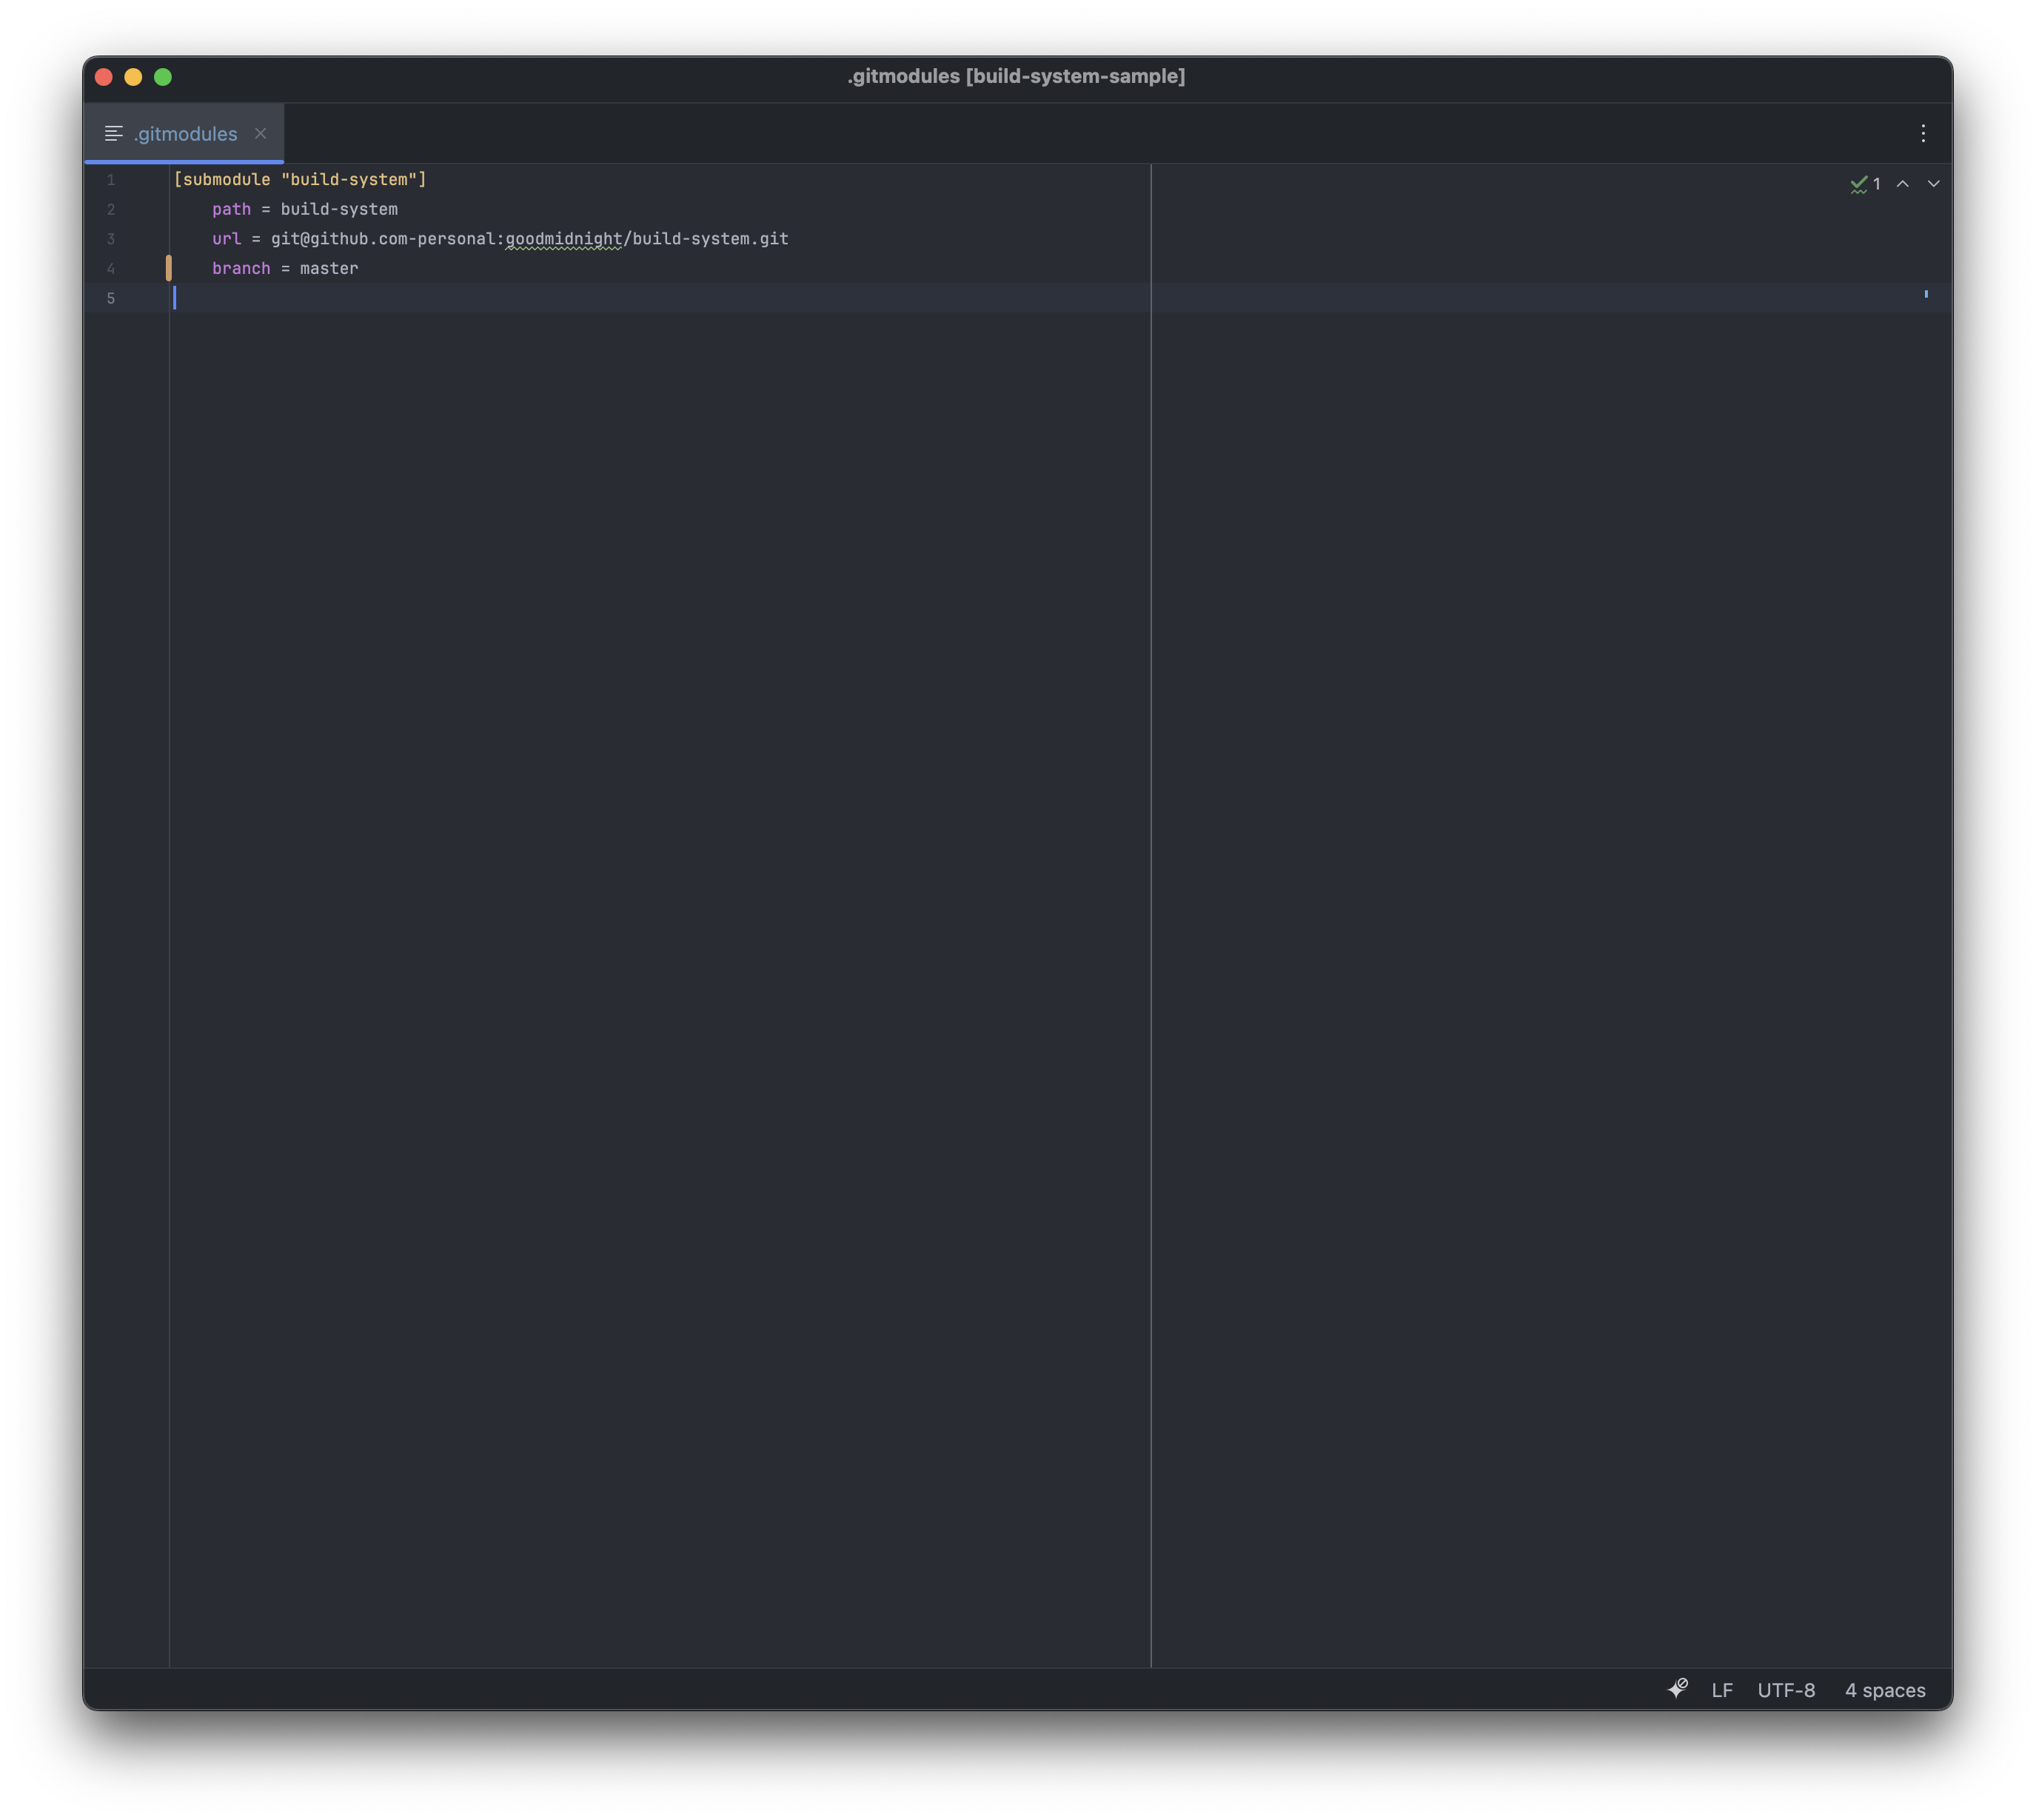Click the underlined word 'goodmidnight'

coord(564,239)
